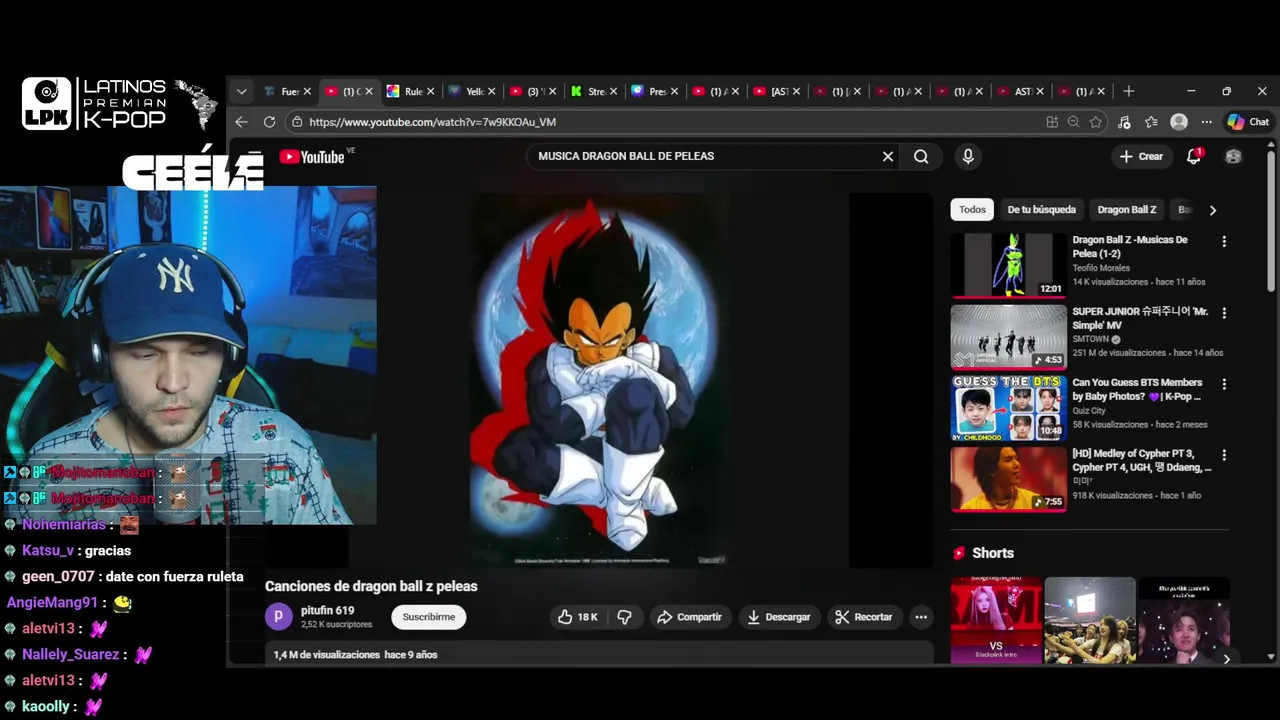Open Medley of Cypher PT 3 thumbnail
The width and height of the screenshot is (1280, 720).
pos(1008,479)
